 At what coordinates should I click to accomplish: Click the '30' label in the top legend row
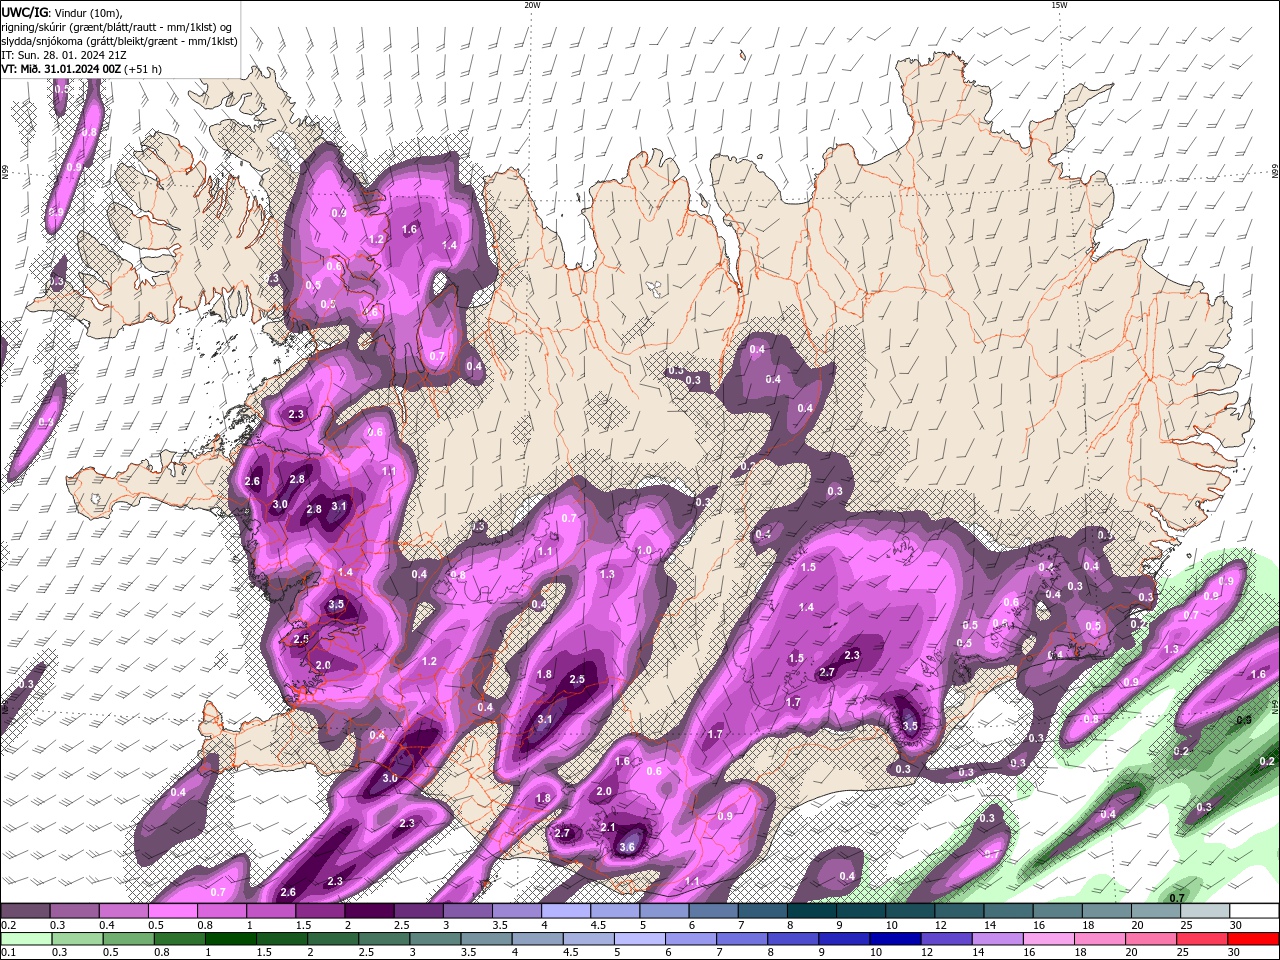pyautogui.click(x=1237, y=925)
